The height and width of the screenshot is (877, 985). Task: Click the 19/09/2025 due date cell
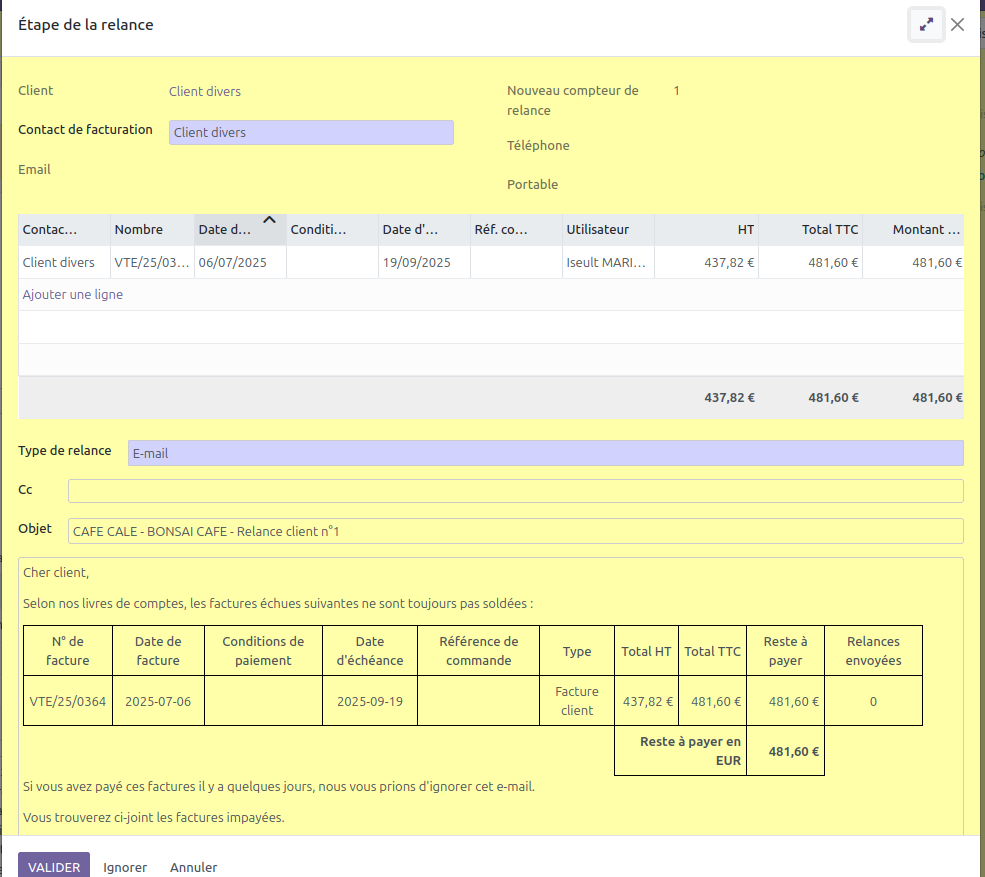point(416,263)
